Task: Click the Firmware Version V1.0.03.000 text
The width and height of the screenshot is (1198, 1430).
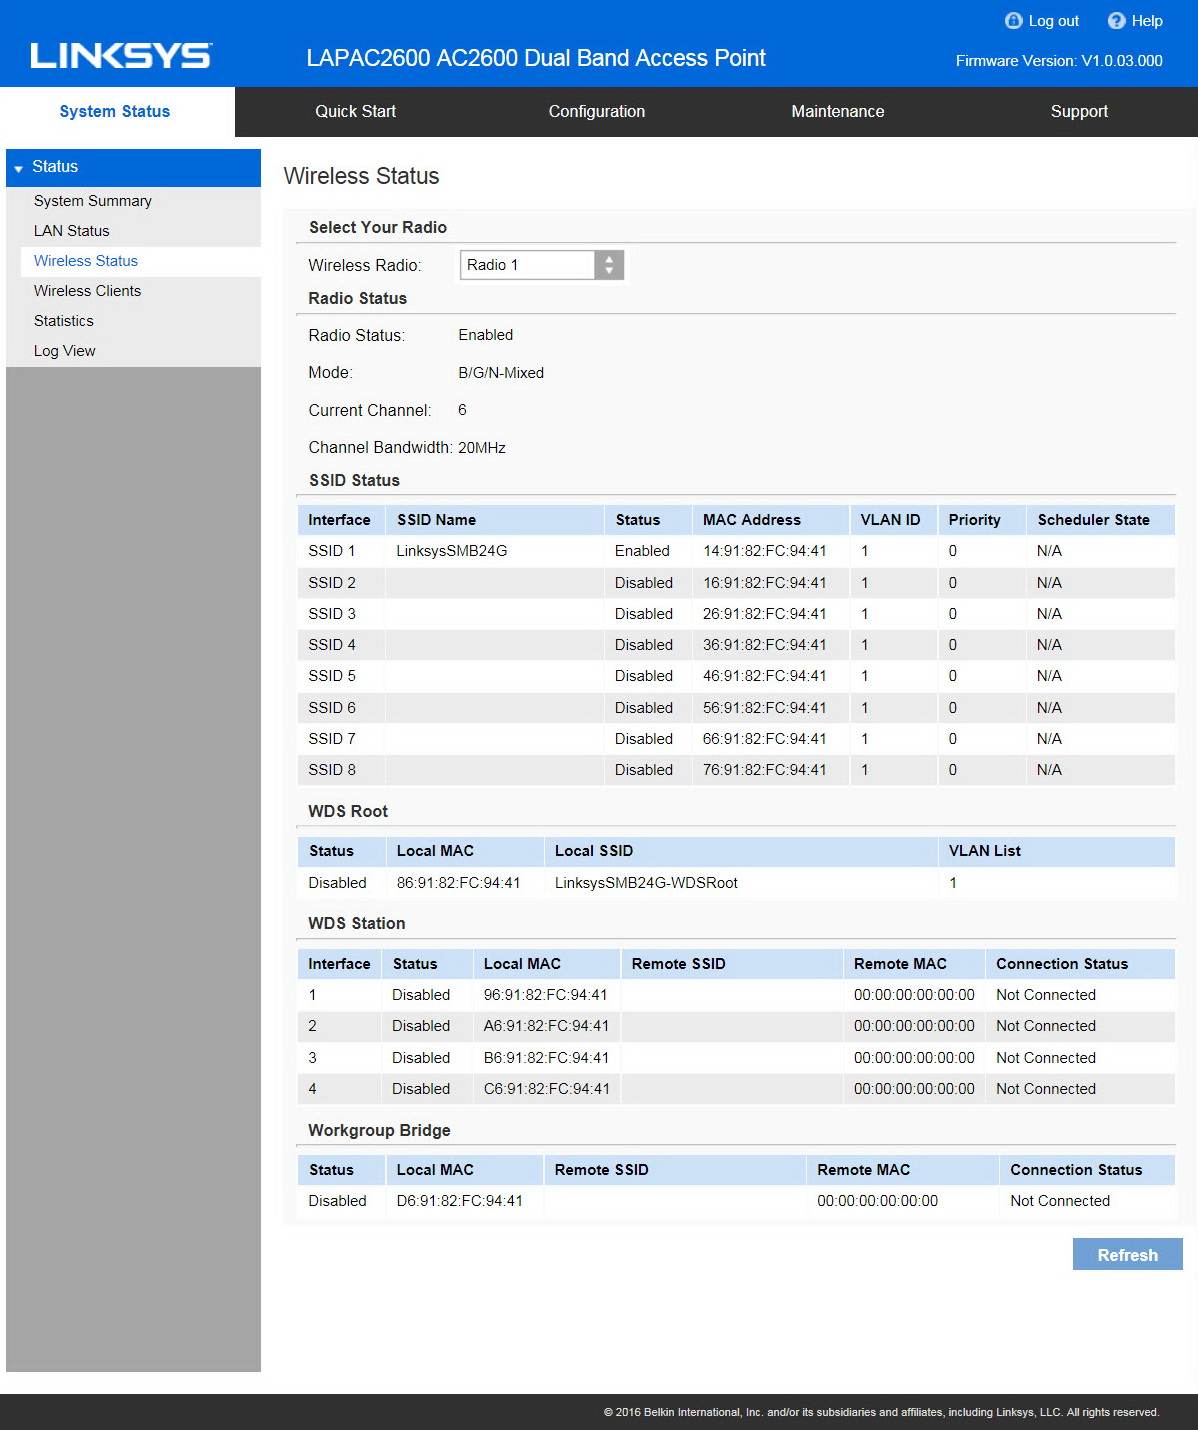Action: [1059, 61]
